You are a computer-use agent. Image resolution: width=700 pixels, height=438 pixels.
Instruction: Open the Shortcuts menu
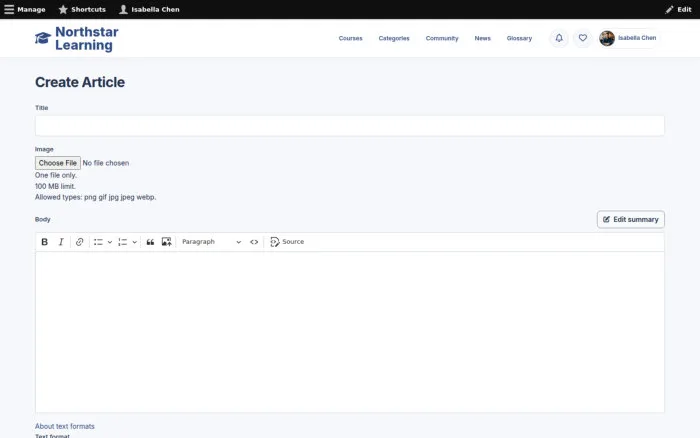[82, 9]
